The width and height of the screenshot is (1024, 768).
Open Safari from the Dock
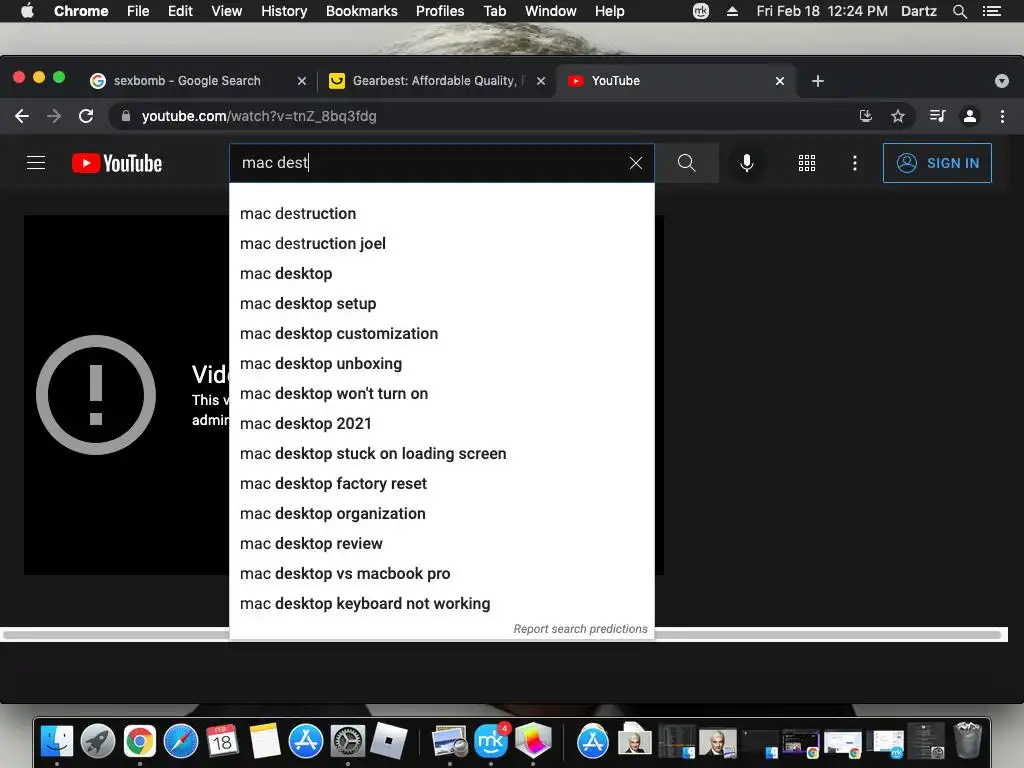(181, 741)
